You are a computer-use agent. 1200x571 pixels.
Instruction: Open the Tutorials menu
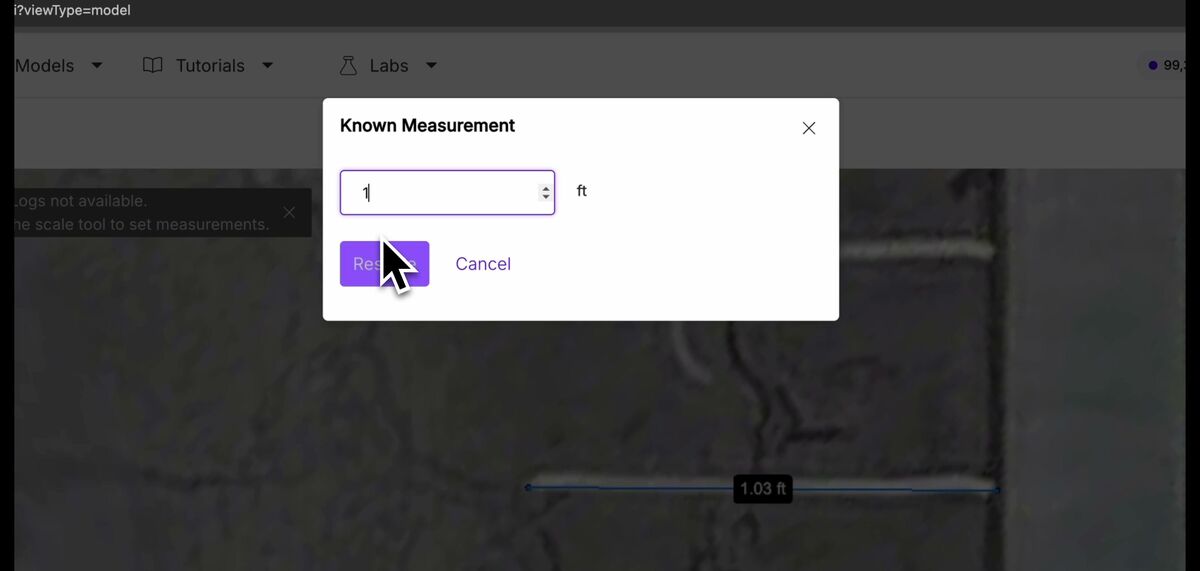(x=209, y=65)
